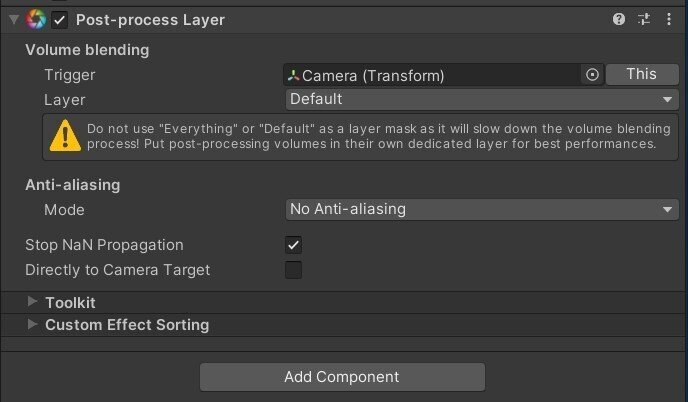Click the yellow warning triangle icon
688x402 pixels.
[66, 135]
